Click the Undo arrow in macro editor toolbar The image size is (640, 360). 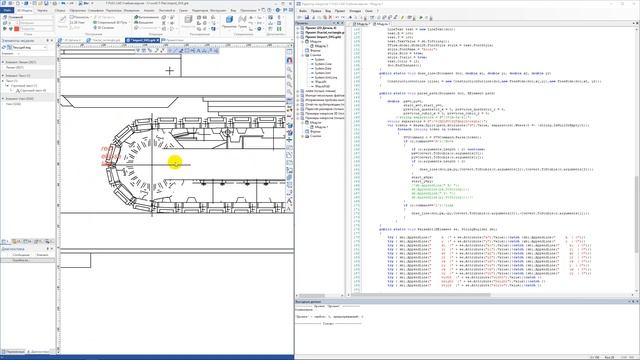coord(337,18)
